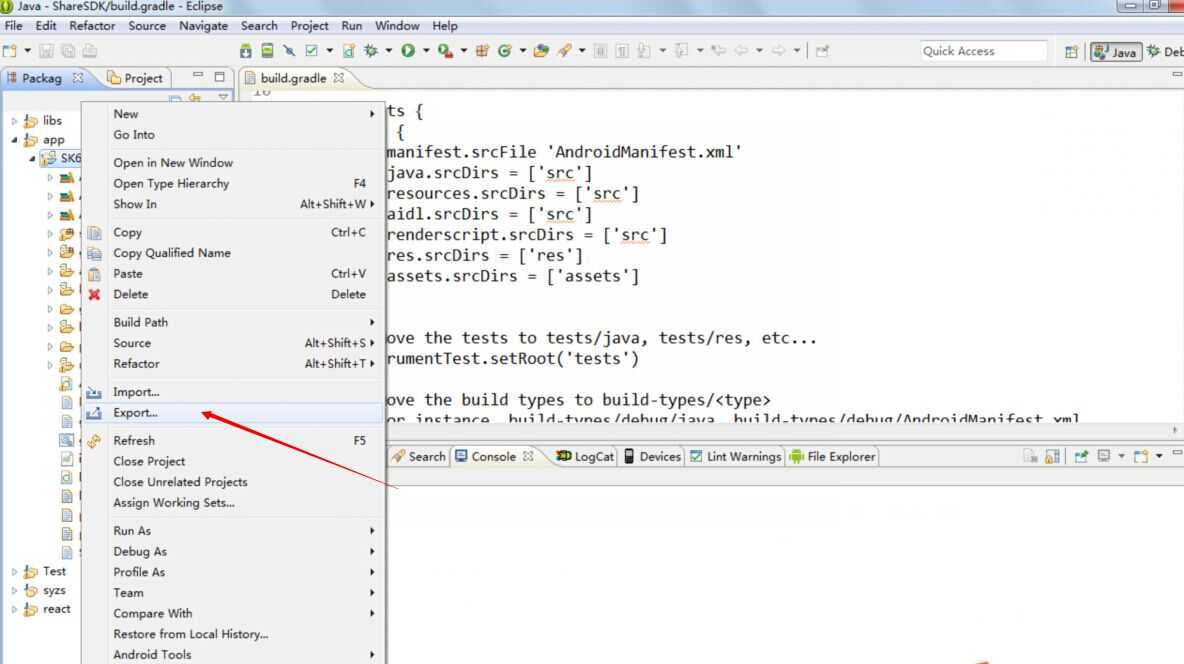Screen dimensions: 1184x664
Task: Click the Open Console icon
Action: [x=1141, y=456]
